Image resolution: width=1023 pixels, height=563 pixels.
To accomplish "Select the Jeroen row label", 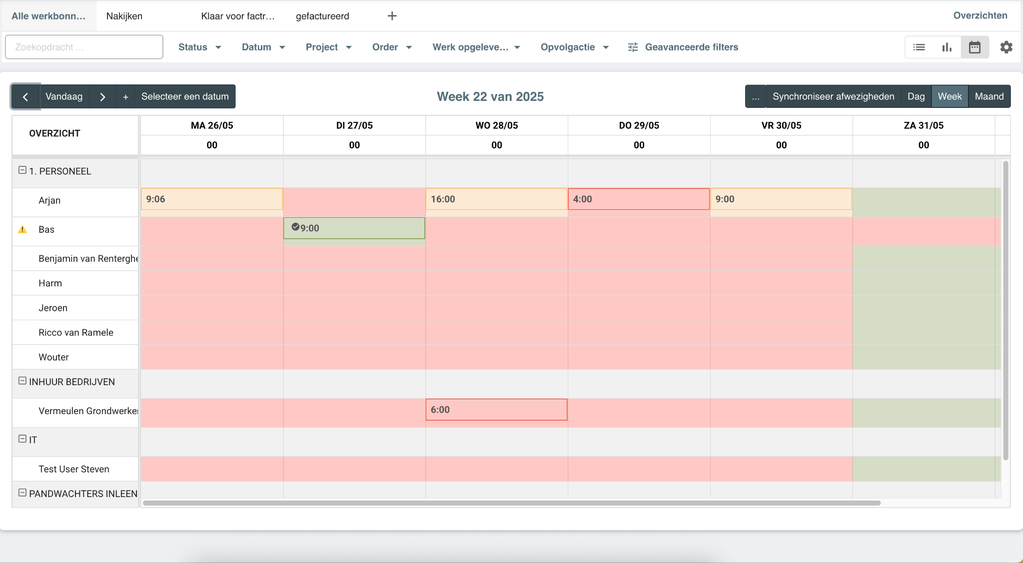I will 53,308.
